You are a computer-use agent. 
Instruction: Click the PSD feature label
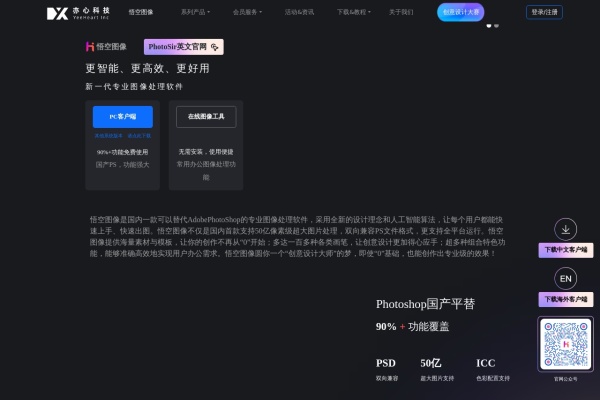[x=386, y=363]
